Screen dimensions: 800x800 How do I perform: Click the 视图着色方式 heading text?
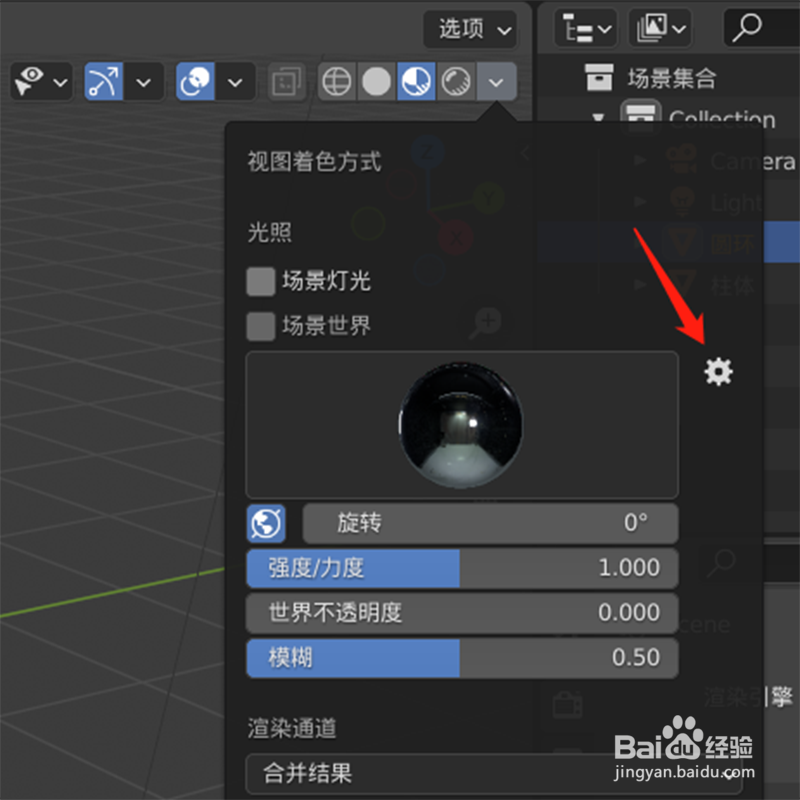coord(314,162)
